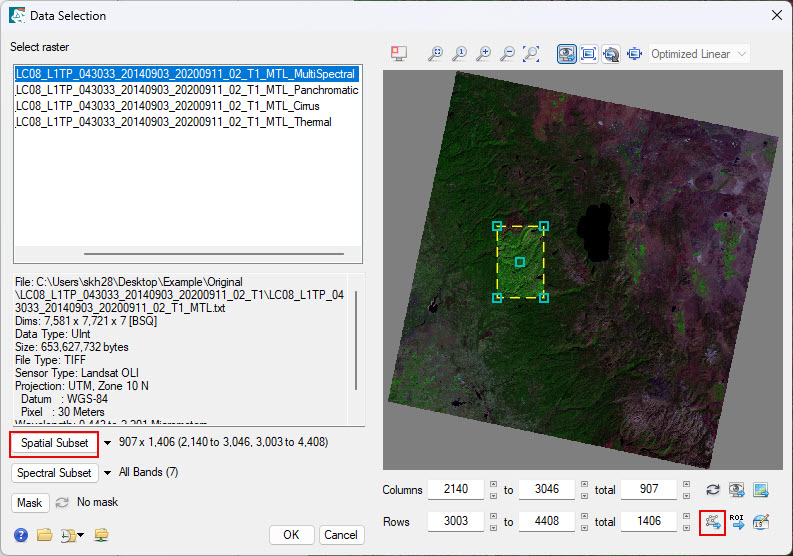Click the remote dataset network folder icon
The height and width of the screenshot is (556, 793).
101,535
